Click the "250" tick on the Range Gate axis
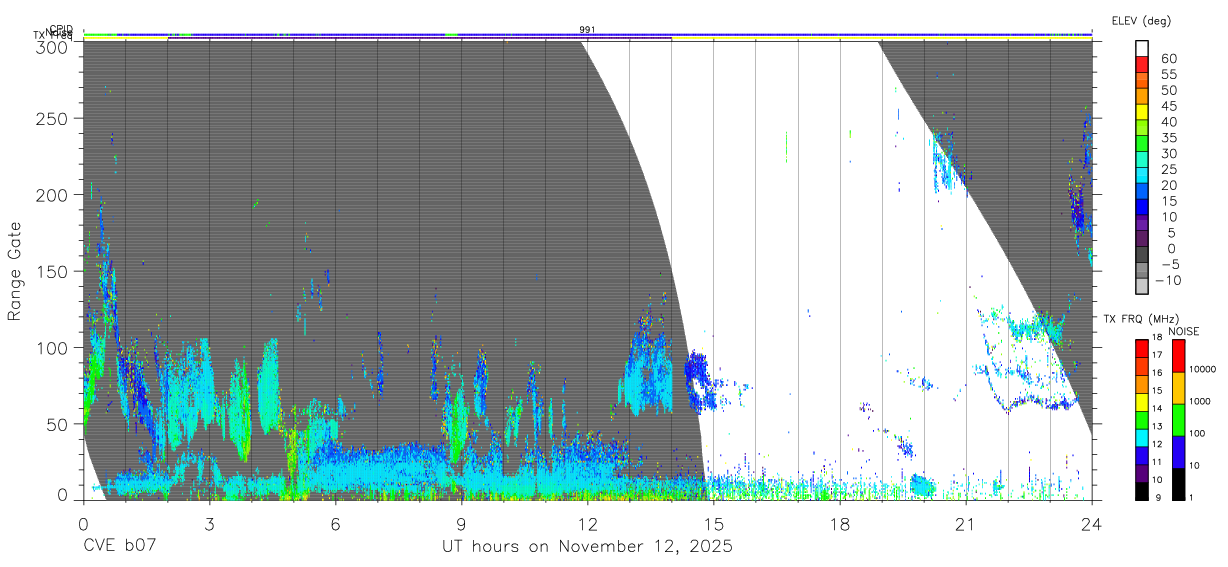Screen dimensions: 1228x567 coord(52,118)
